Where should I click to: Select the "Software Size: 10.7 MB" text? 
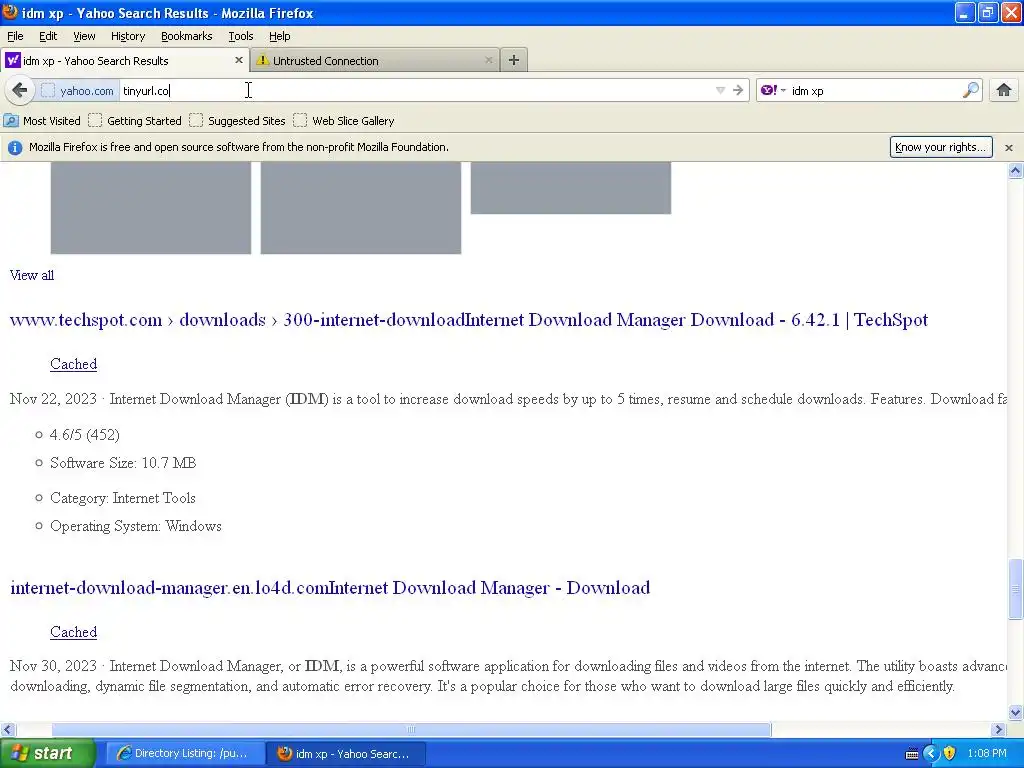123,463
